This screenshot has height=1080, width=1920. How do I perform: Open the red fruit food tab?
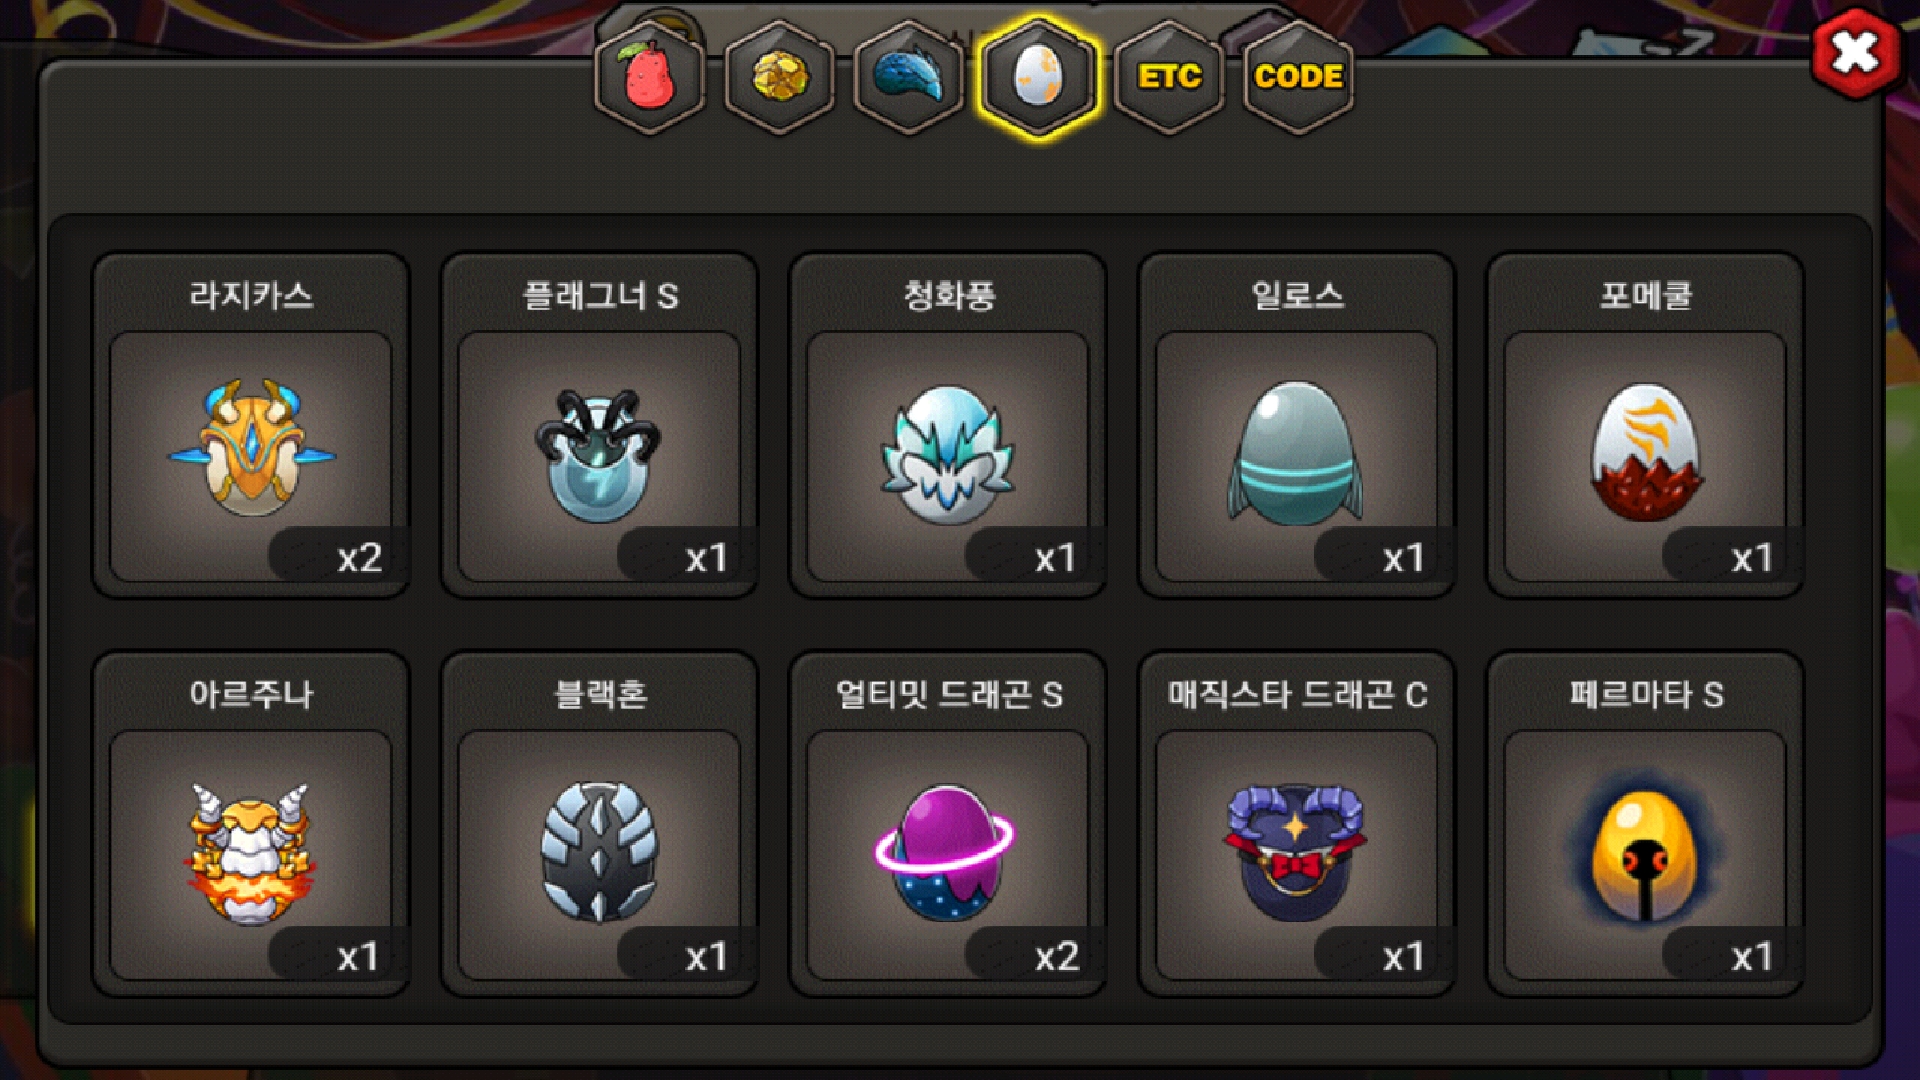tap(649, 77)
